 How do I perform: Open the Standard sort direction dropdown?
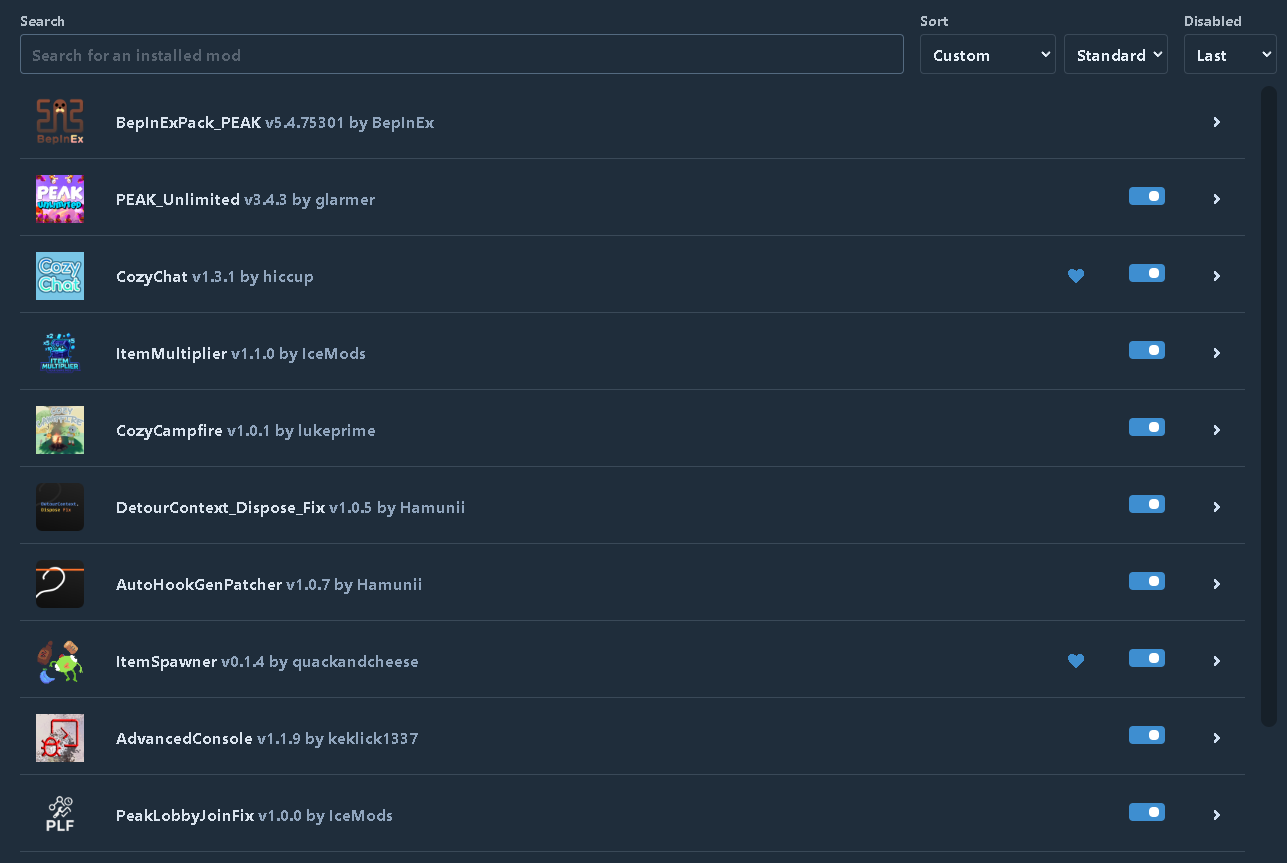1116,55
